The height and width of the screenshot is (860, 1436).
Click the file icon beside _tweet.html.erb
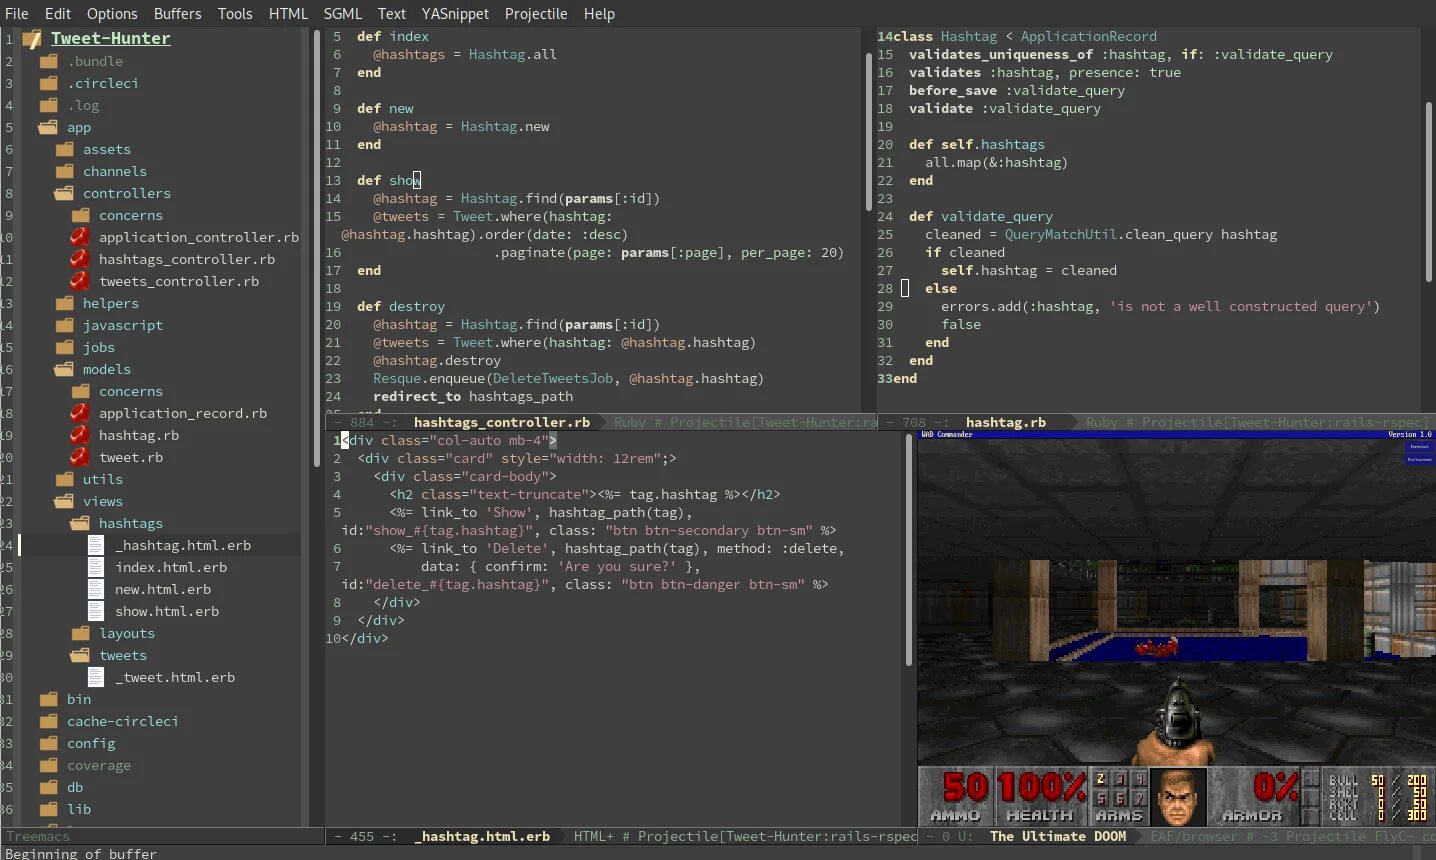tap(96, 677)
